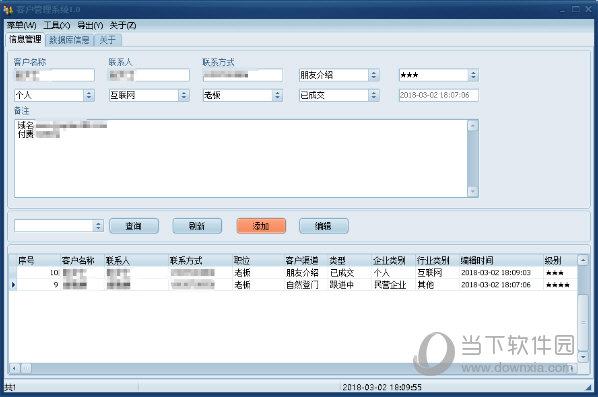The width and height of the screenshot is (598, 397).
Task: Click the row indicator arrow beside row 9
Action: coord(13,284)
